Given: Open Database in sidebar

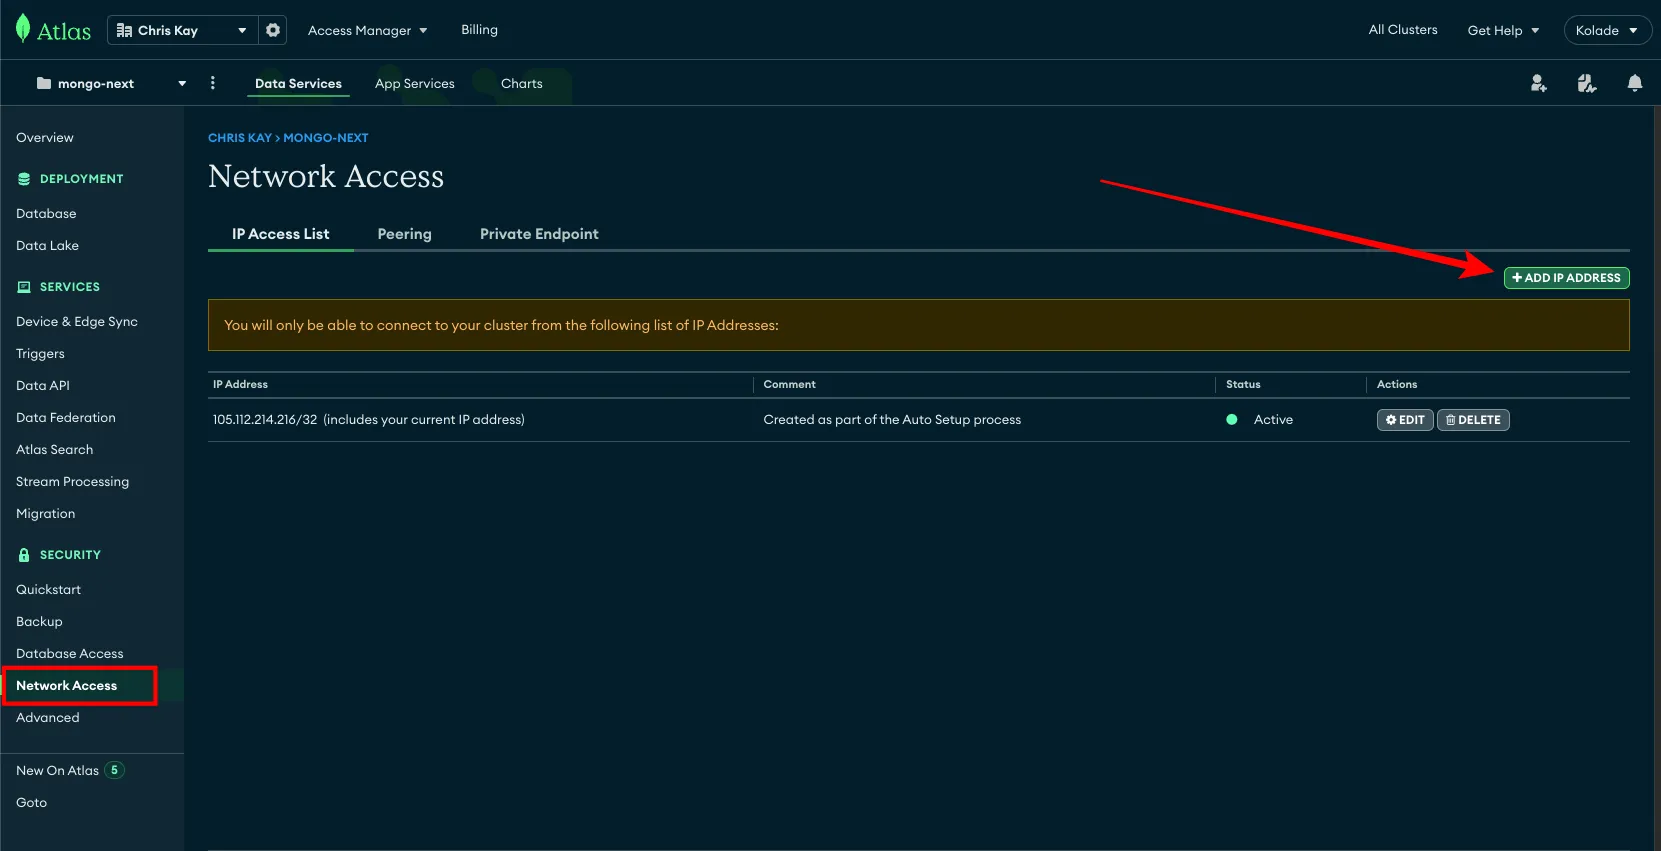Looking at the screenshot, I should tap(46, 214).
